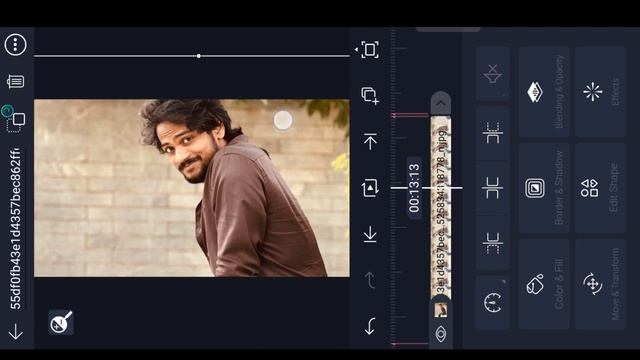Click the photo of the man in the preview
The width and height of the screenshot is (640, 360).
[191, 188]
